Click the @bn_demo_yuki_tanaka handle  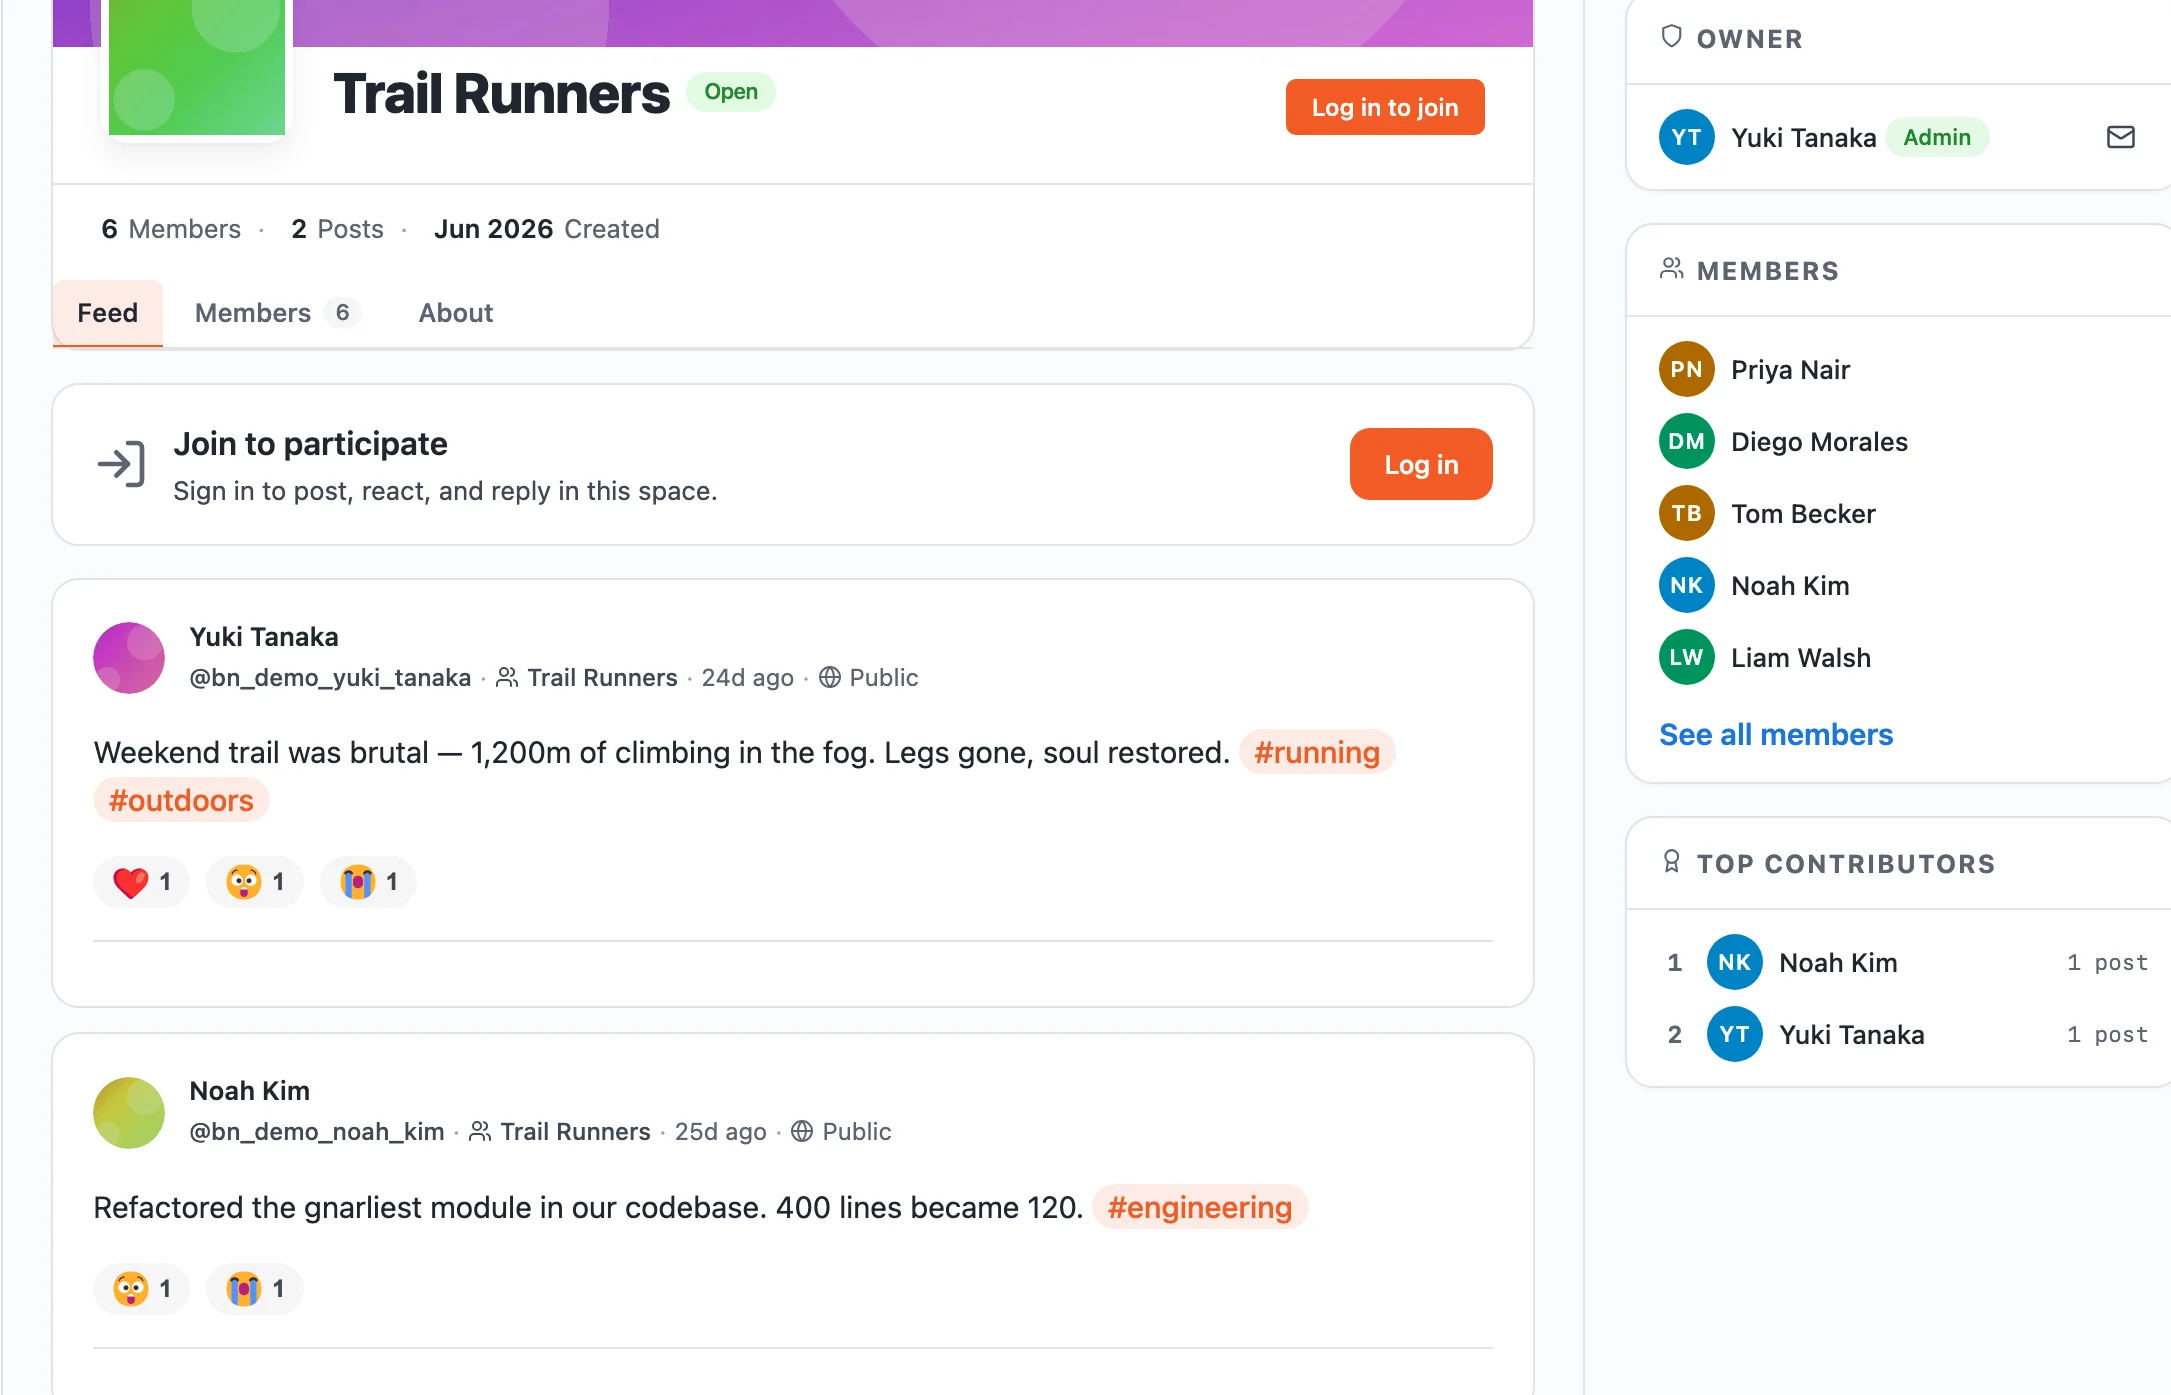coord(330,677)
